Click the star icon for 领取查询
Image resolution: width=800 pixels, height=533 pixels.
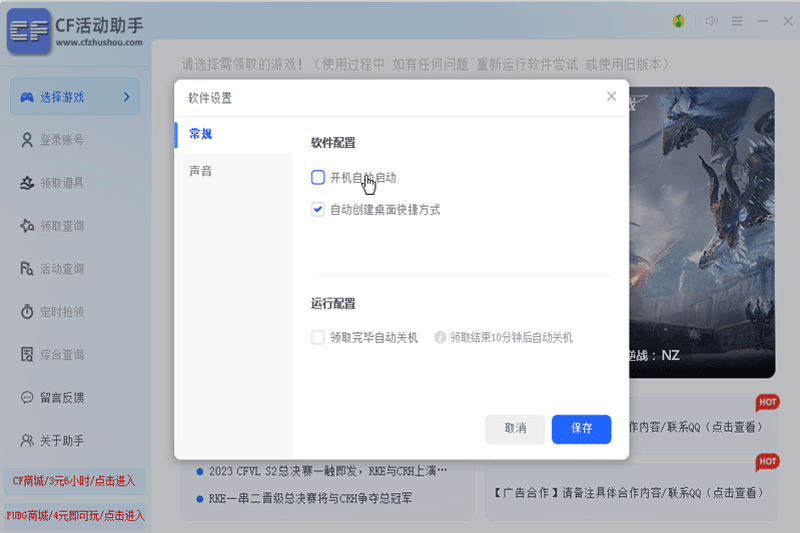coord(27,225)
